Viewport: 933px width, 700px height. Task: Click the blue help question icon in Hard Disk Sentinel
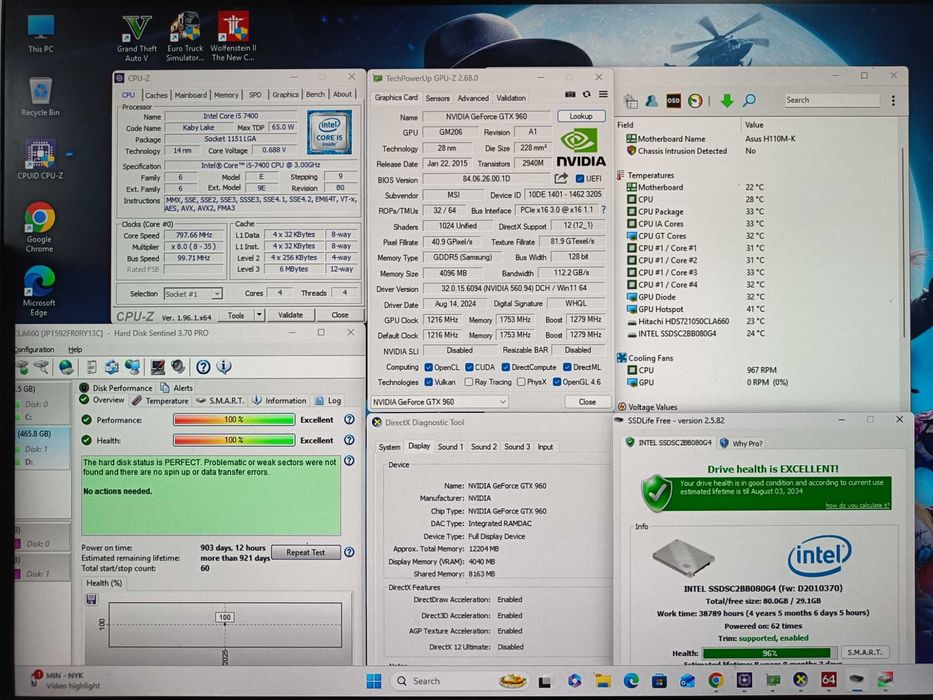click(x=203, y=367)
